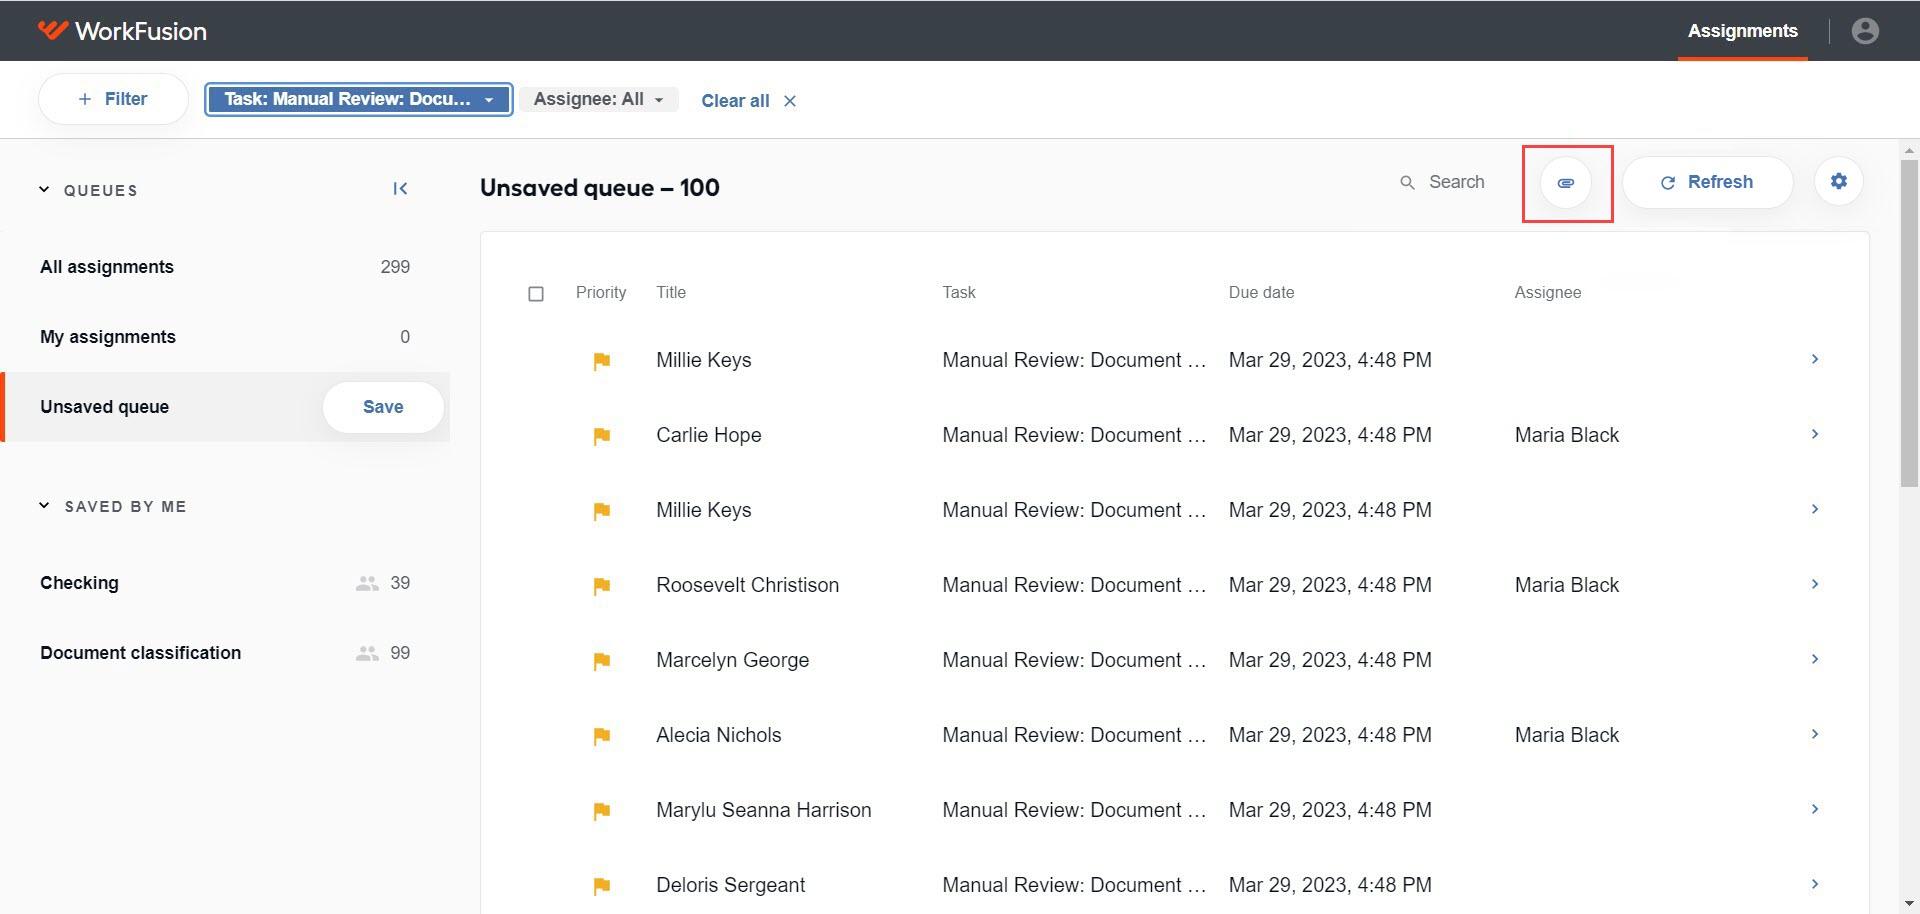Click the Unsaved queue – 100 heading

click(600, 188)
